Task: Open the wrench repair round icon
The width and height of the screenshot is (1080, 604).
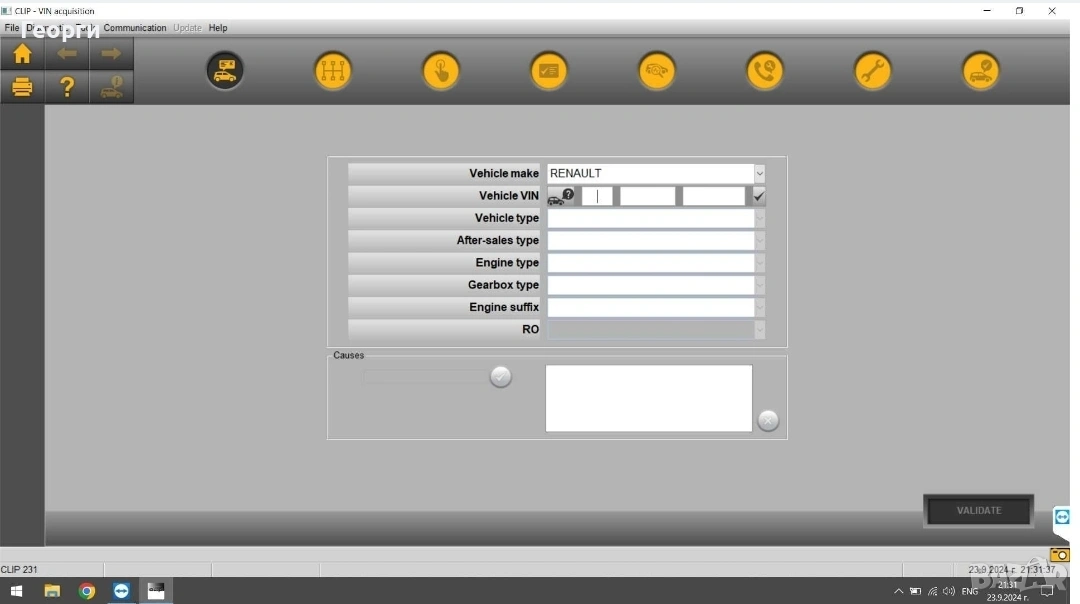Action: 873,70
